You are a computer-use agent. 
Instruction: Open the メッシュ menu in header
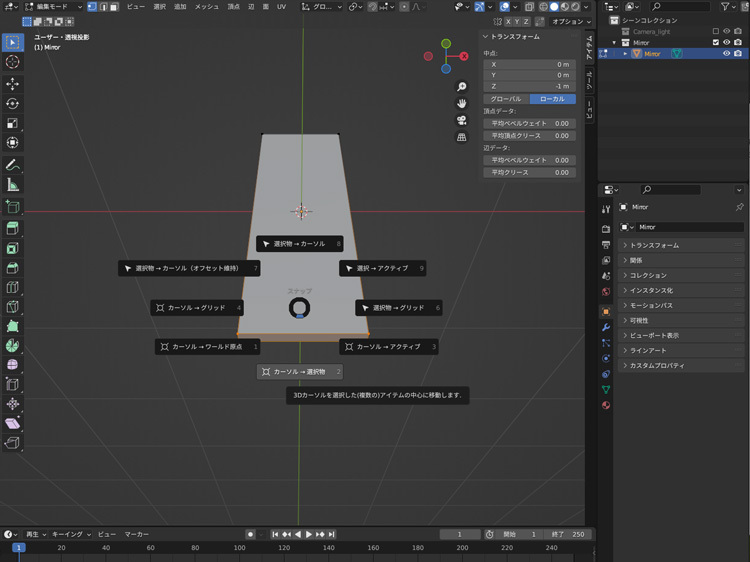[206, 6]
